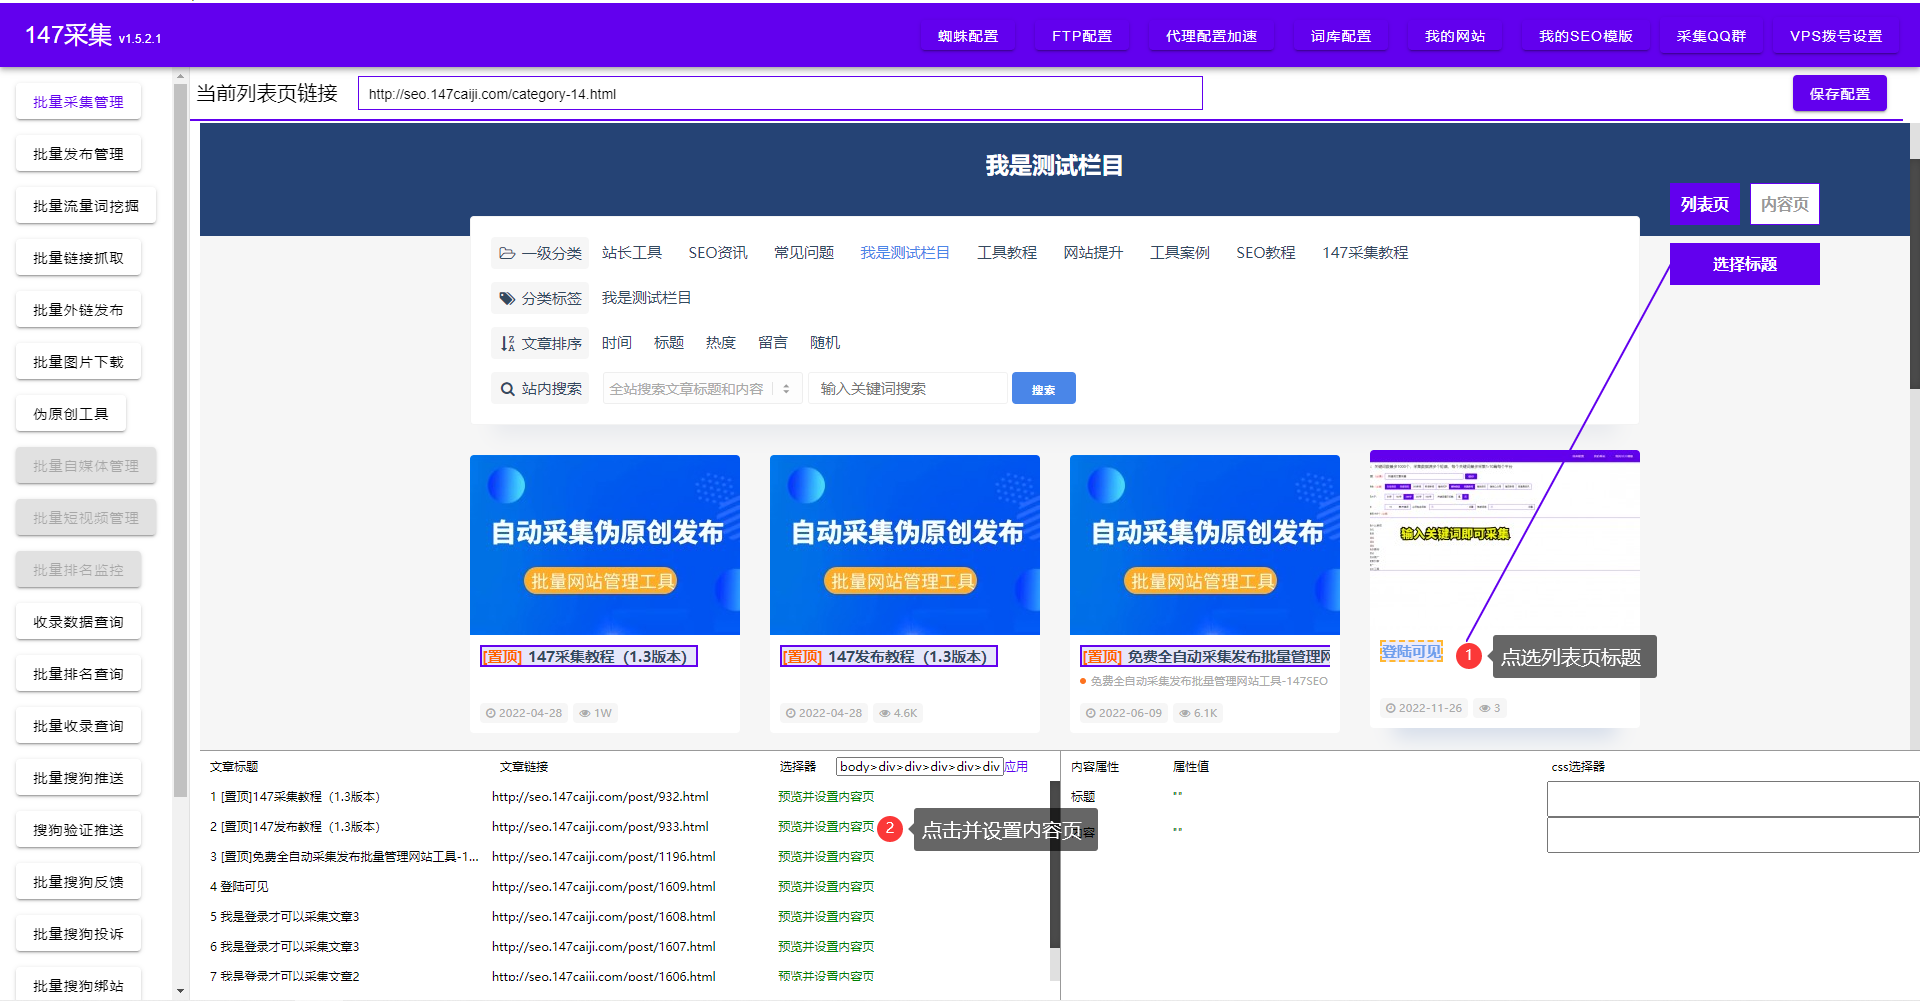Select 搜狗验证推送 in sidebar
This screenshot has height=1001, width=1920.
coord(78,830)
